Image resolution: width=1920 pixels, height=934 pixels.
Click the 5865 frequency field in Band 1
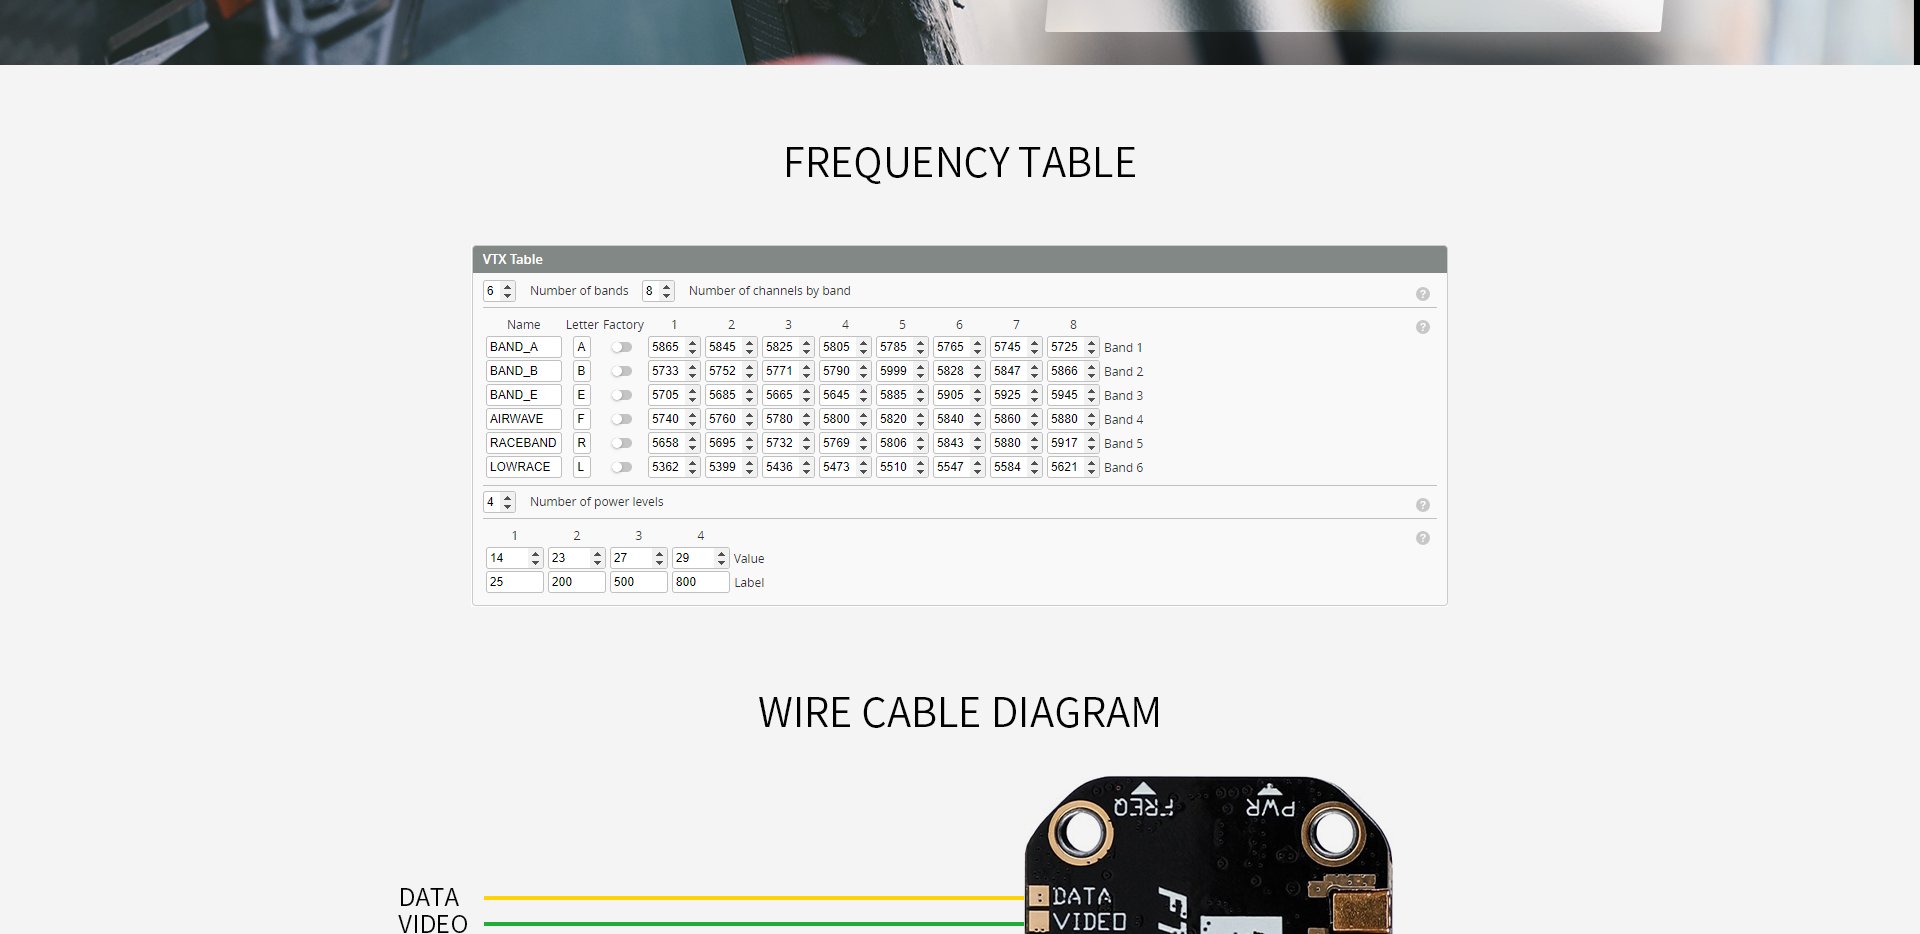[666, 347]
